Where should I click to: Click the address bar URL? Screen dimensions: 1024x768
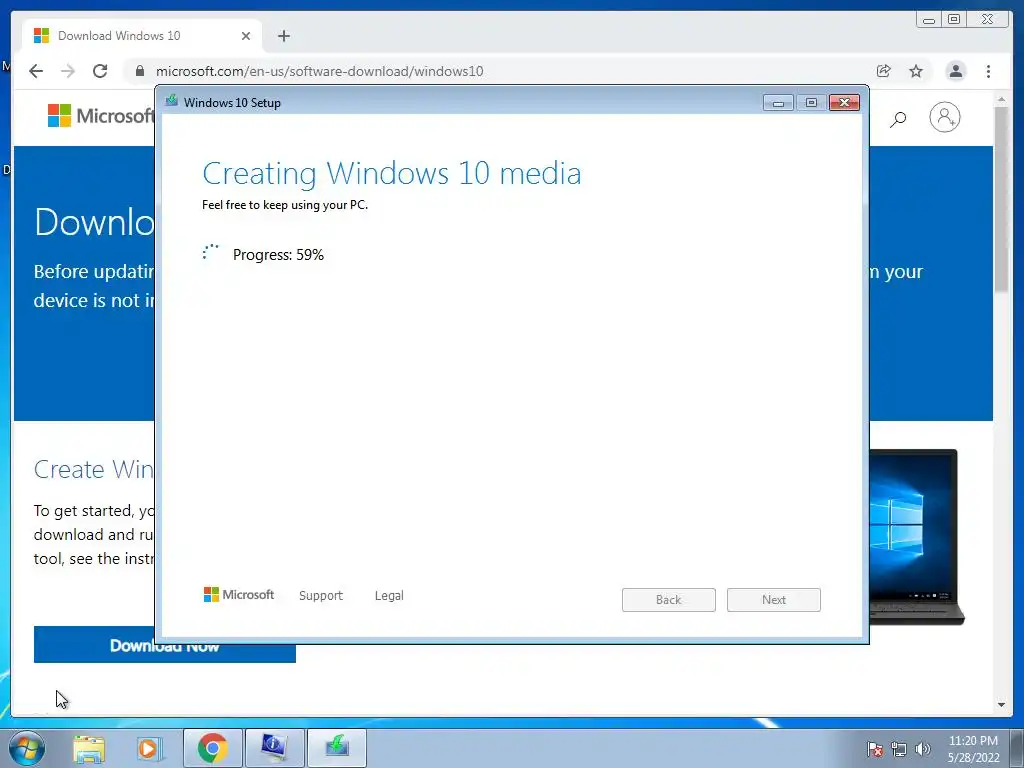click(319, 71)
